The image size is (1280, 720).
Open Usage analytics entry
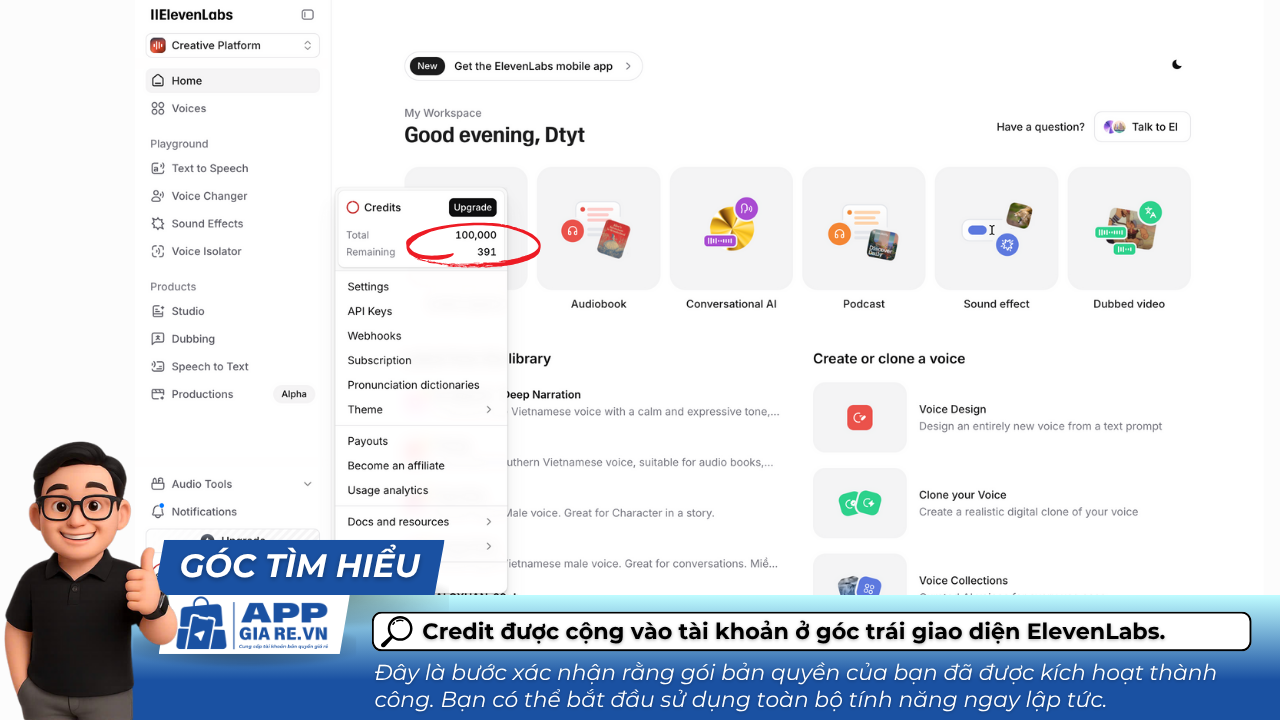421,490
